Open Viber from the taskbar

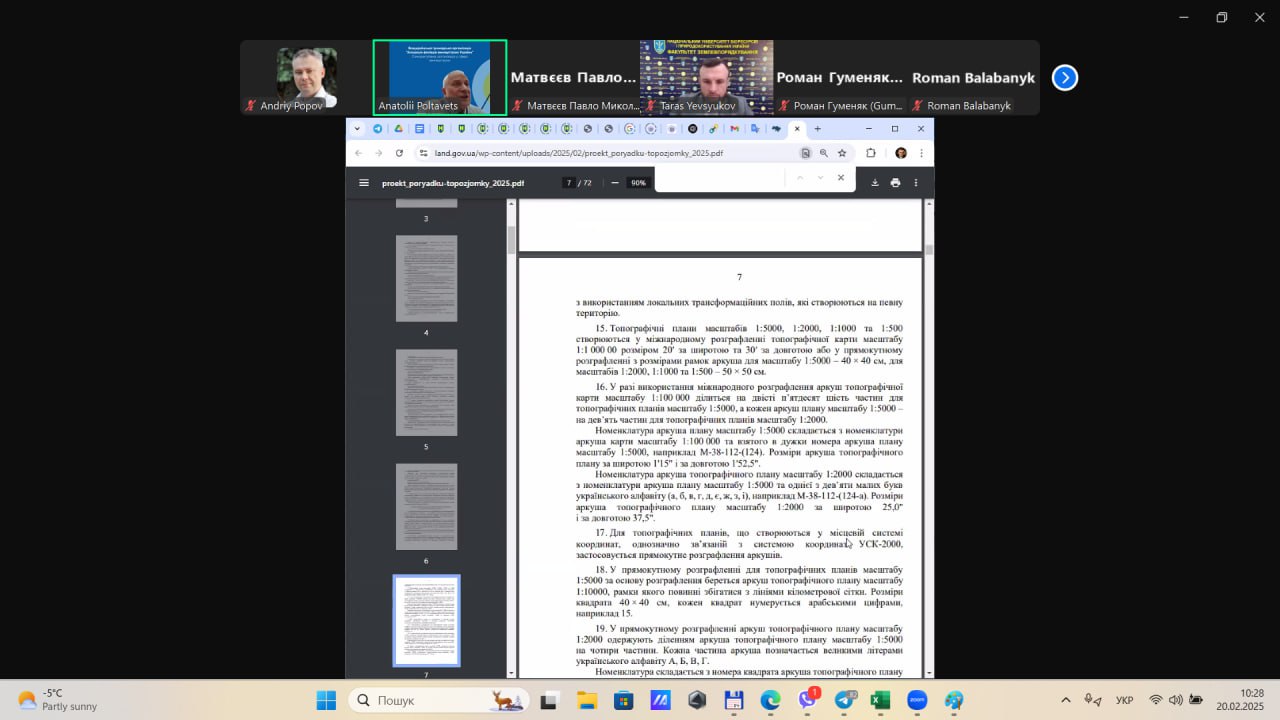808,701
